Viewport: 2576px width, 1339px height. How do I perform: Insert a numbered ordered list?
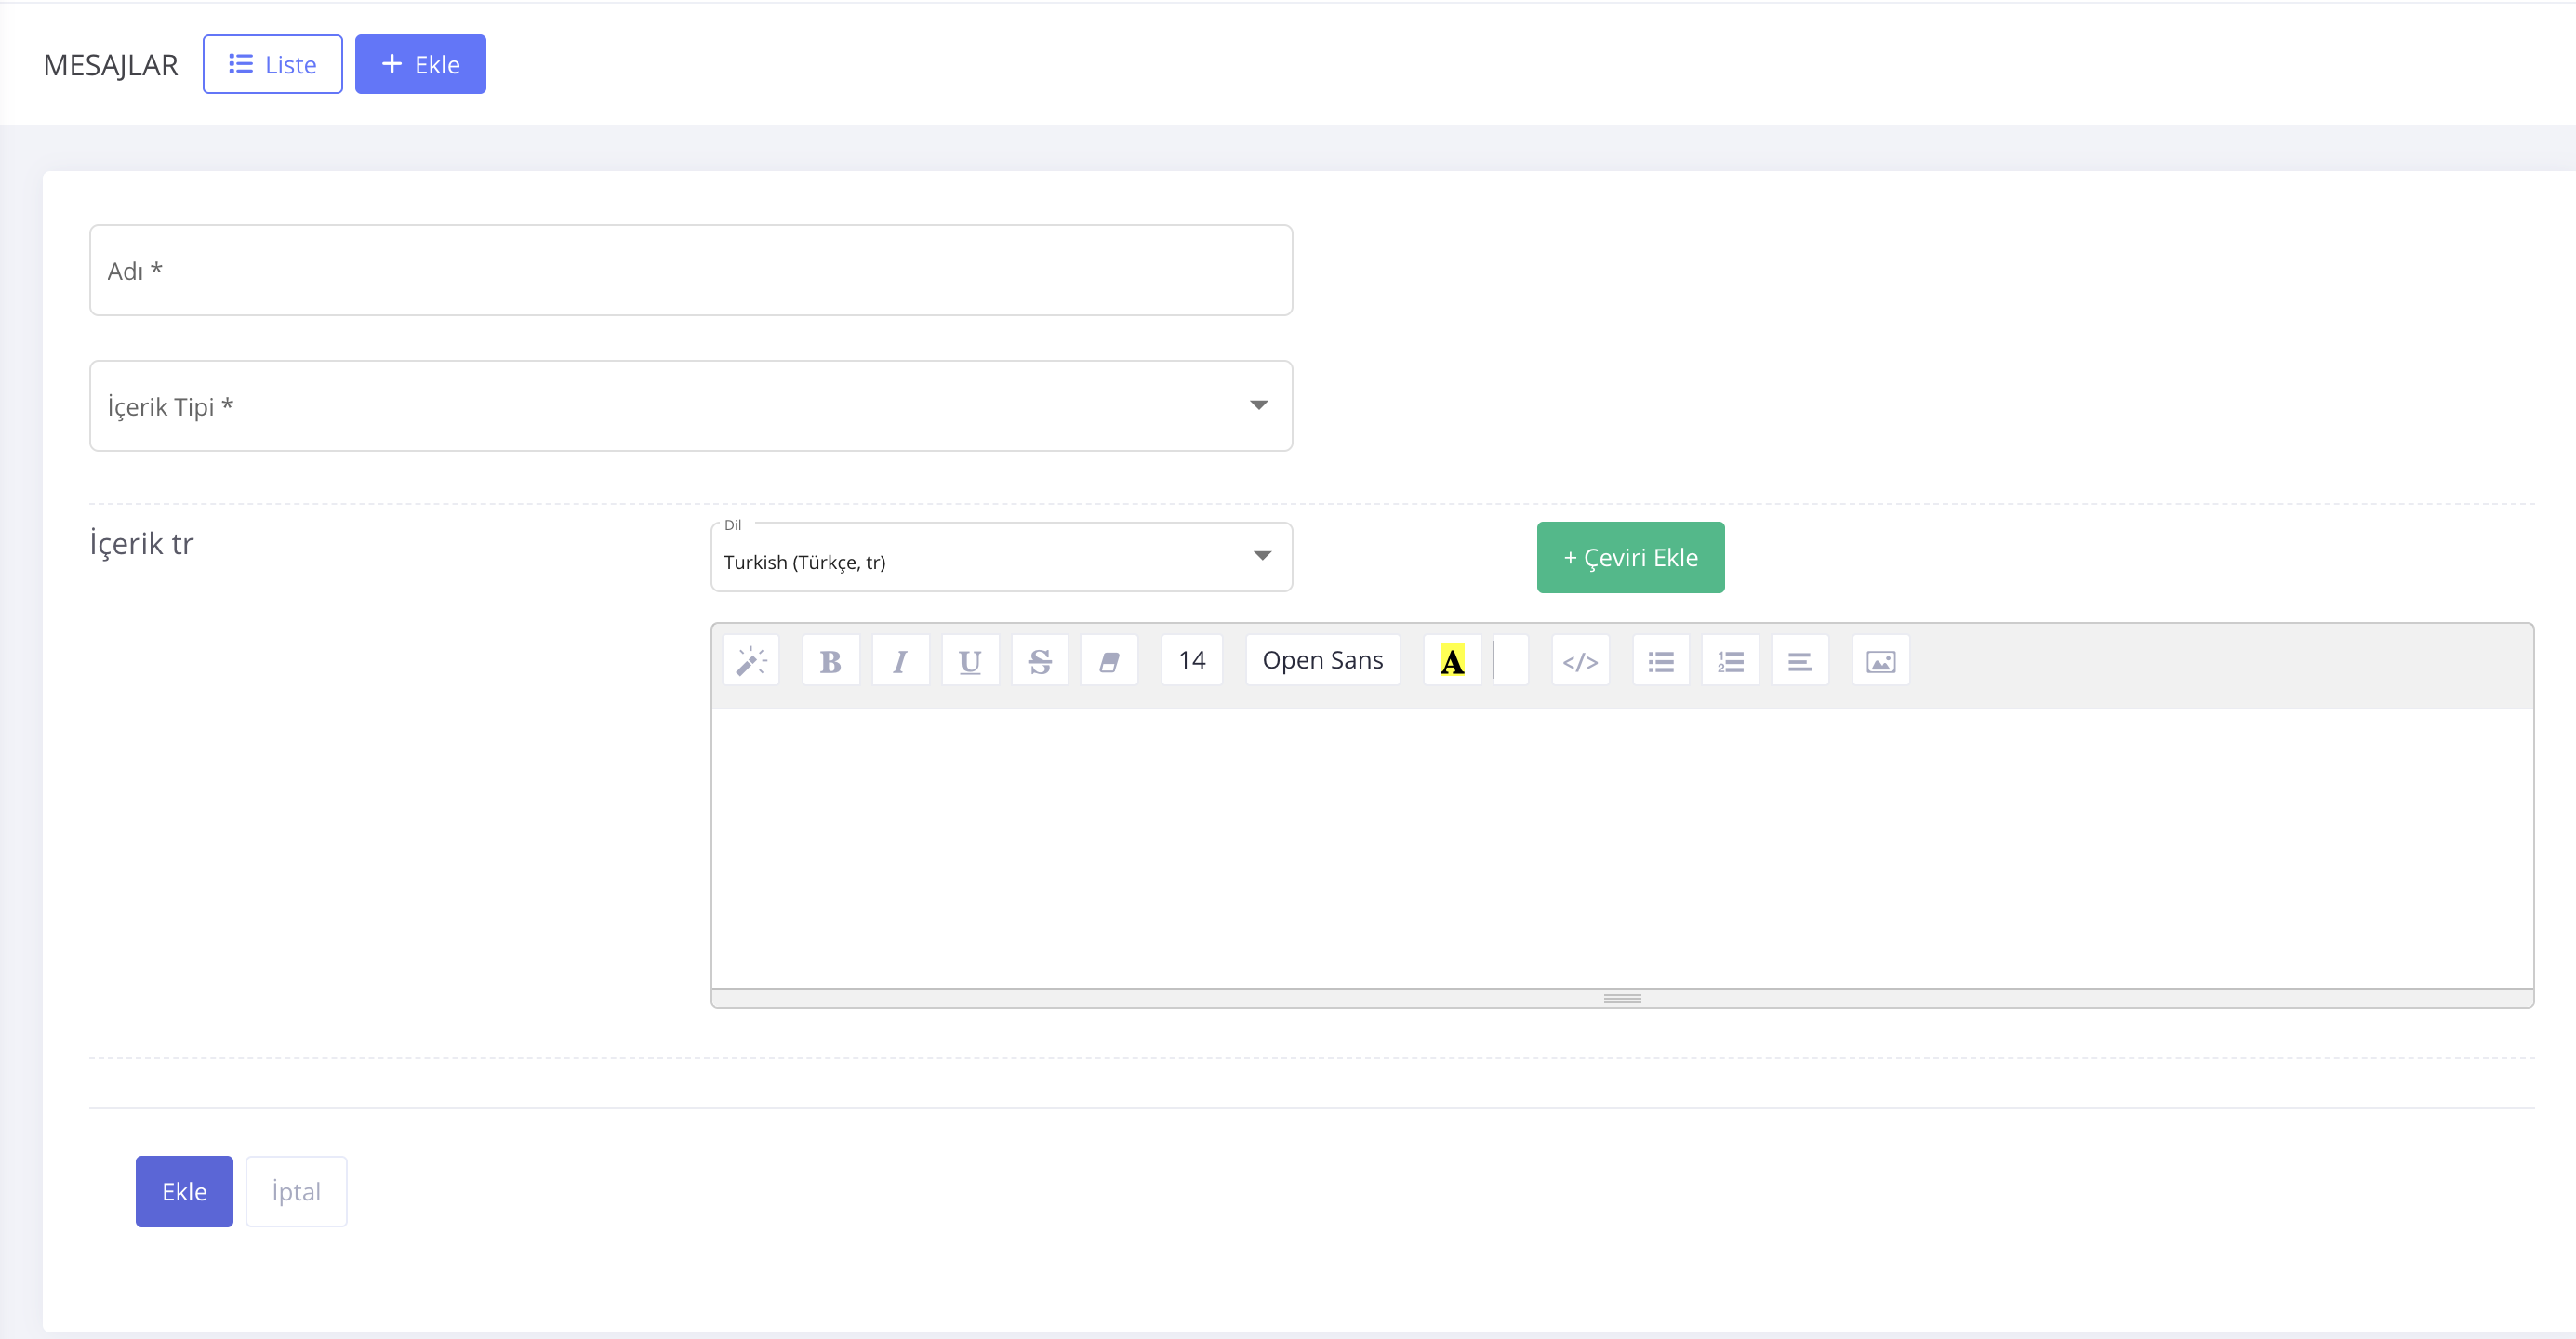(x=1730, y=661)
